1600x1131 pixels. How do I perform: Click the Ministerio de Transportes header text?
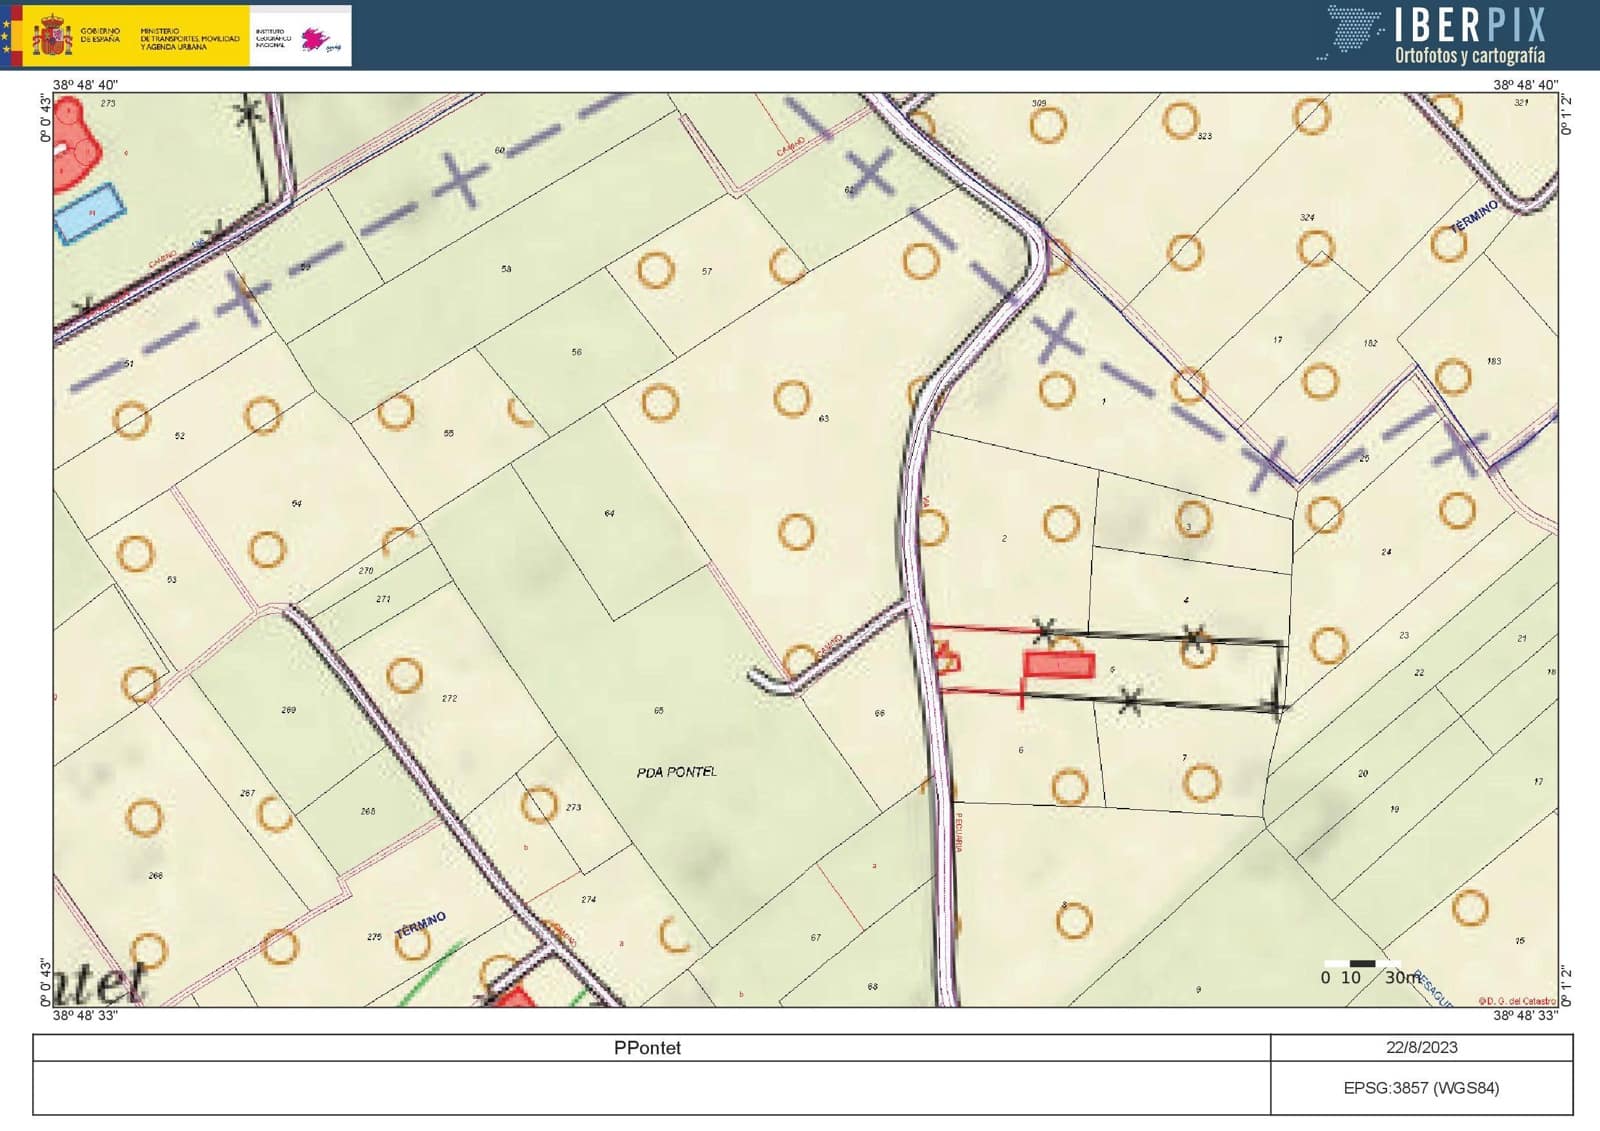click(189, 38)
